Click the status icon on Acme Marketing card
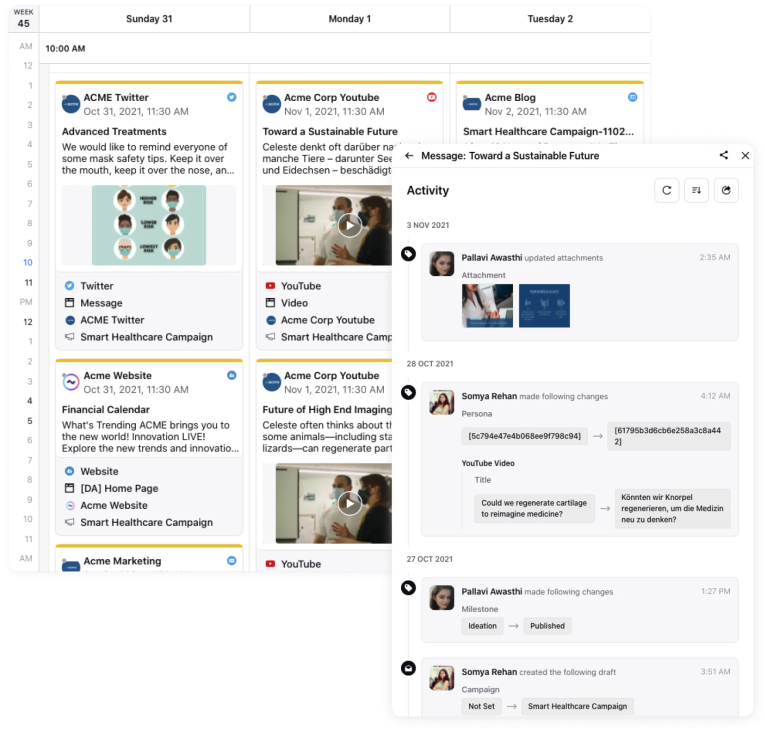 click(232, 561)
